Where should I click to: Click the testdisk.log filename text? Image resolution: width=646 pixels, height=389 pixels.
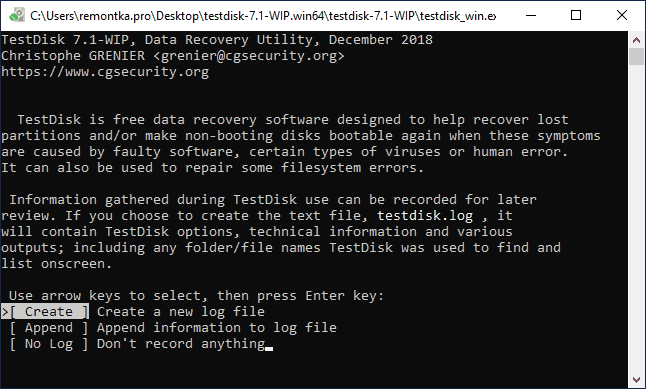tap(425, 216)
